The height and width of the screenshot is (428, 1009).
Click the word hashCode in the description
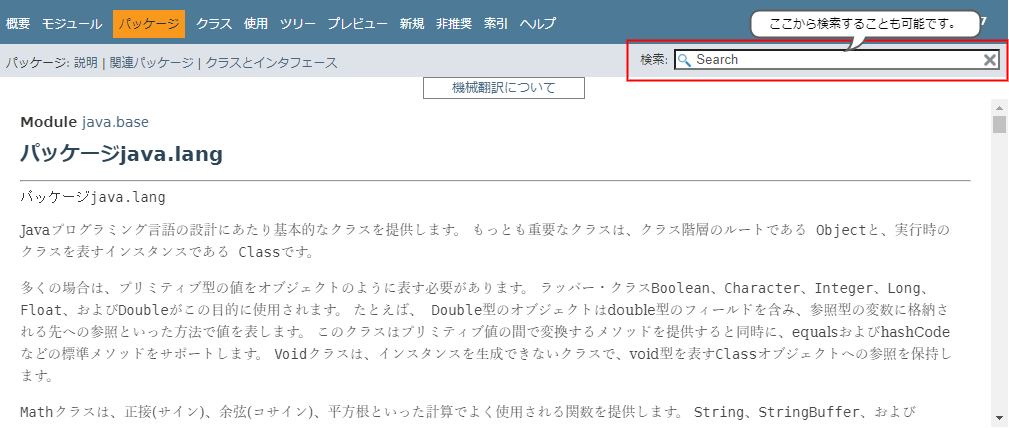915,332
